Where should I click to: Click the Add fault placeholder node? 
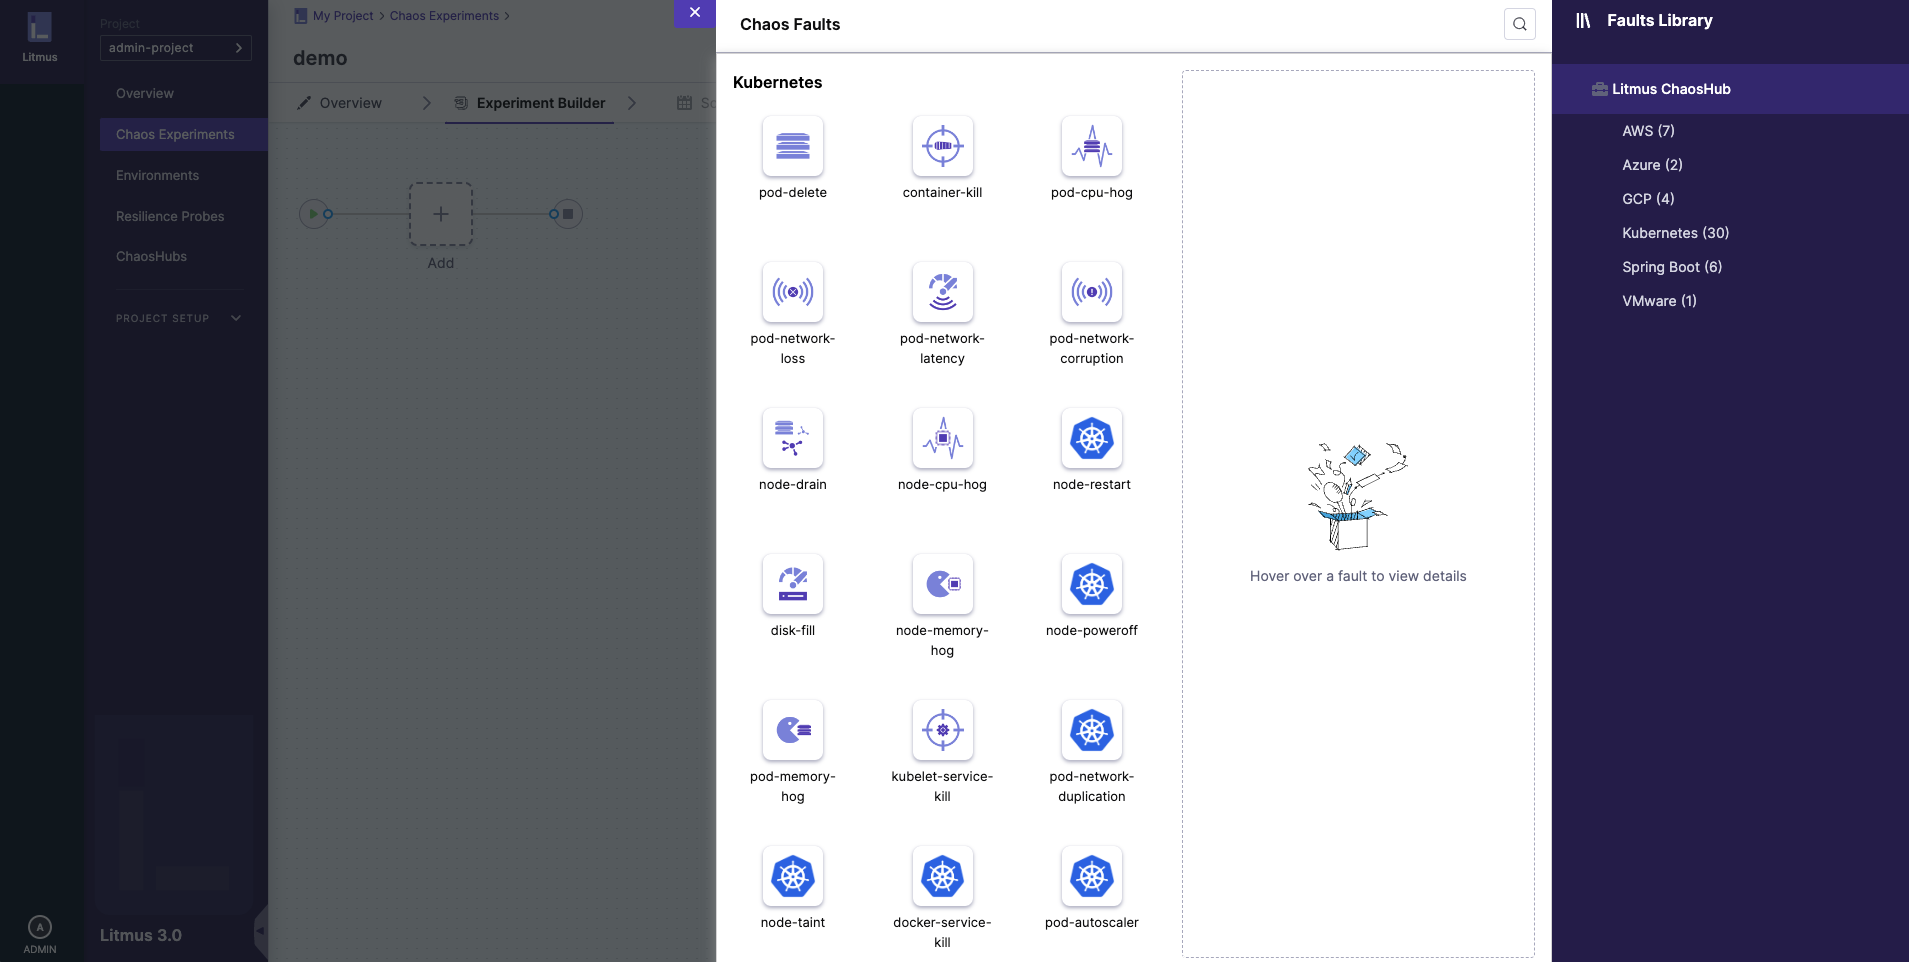coord(440,214)
